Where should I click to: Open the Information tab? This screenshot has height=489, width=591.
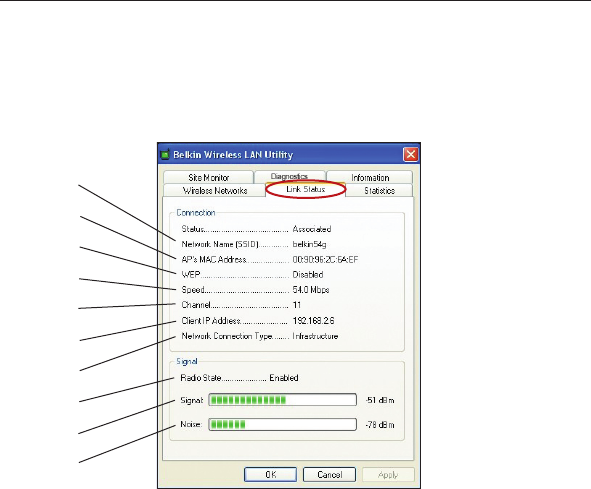point(370,177)
